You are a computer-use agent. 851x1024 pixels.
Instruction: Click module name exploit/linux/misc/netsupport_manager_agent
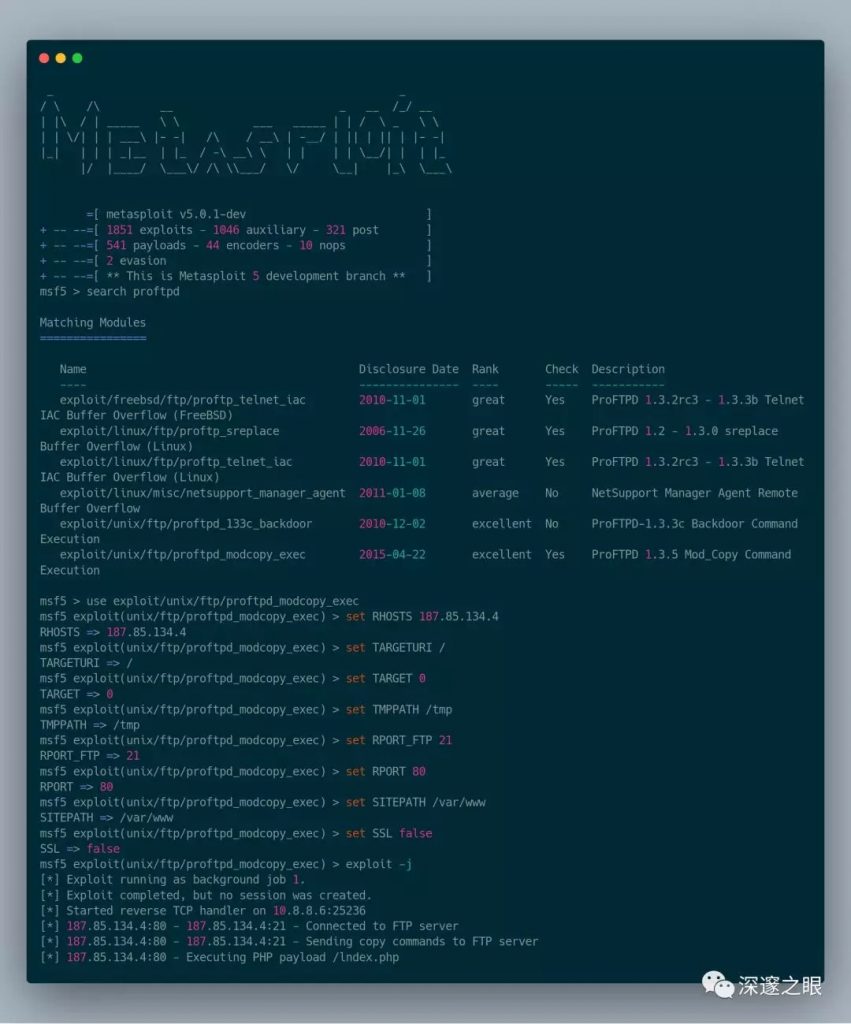coord(202,493)
